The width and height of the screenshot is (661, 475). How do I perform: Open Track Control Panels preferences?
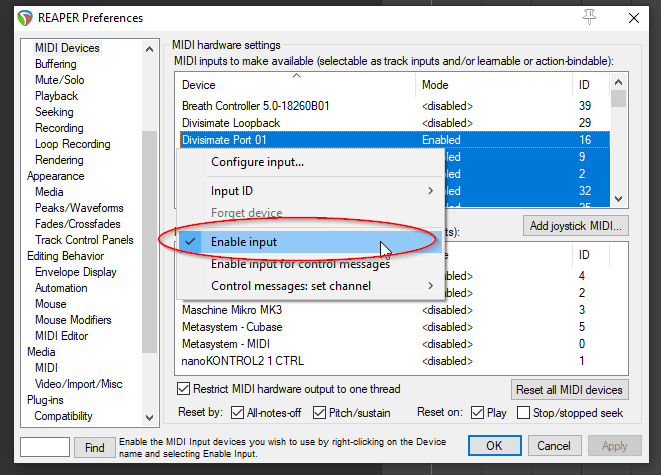point(84,240)
